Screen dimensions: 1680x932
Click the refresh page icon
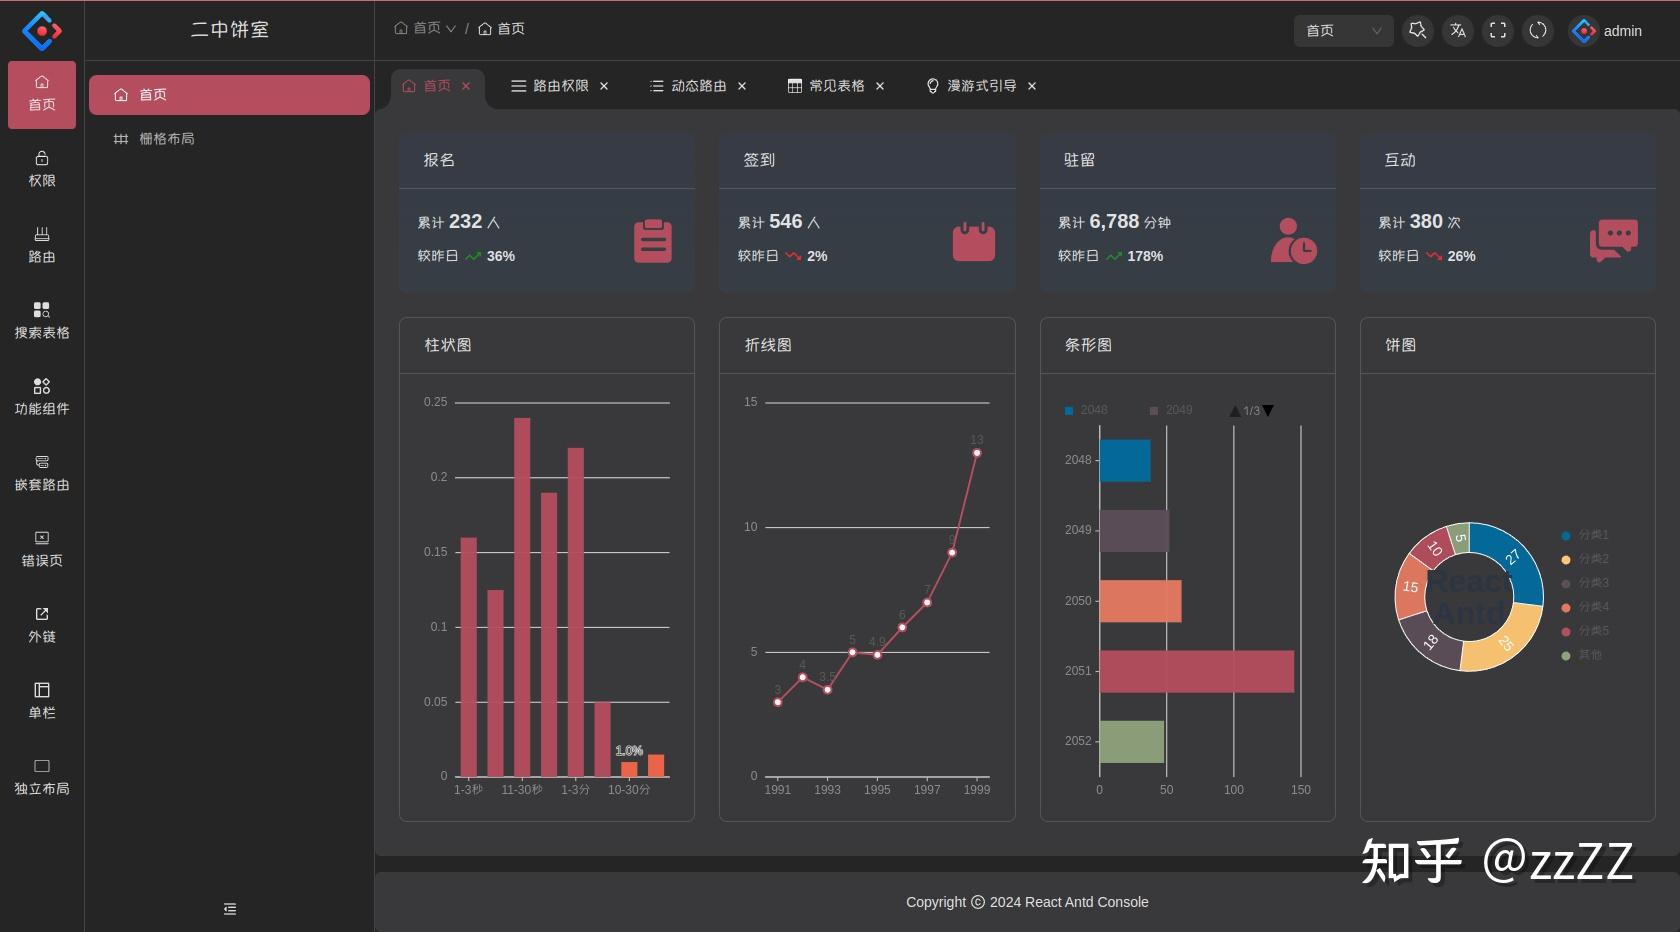(x=1538, y=30)
